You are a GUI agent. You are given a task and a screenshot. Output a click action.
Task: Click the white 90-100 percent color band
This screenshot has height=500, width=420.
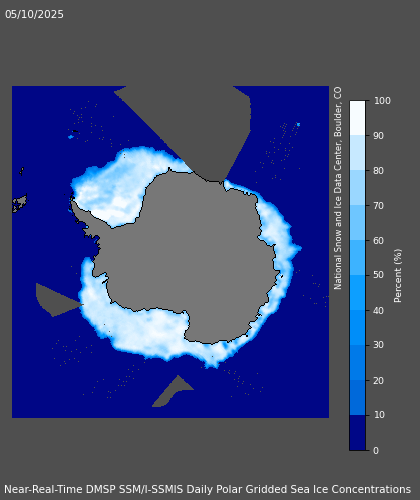[x=357, y=118]
